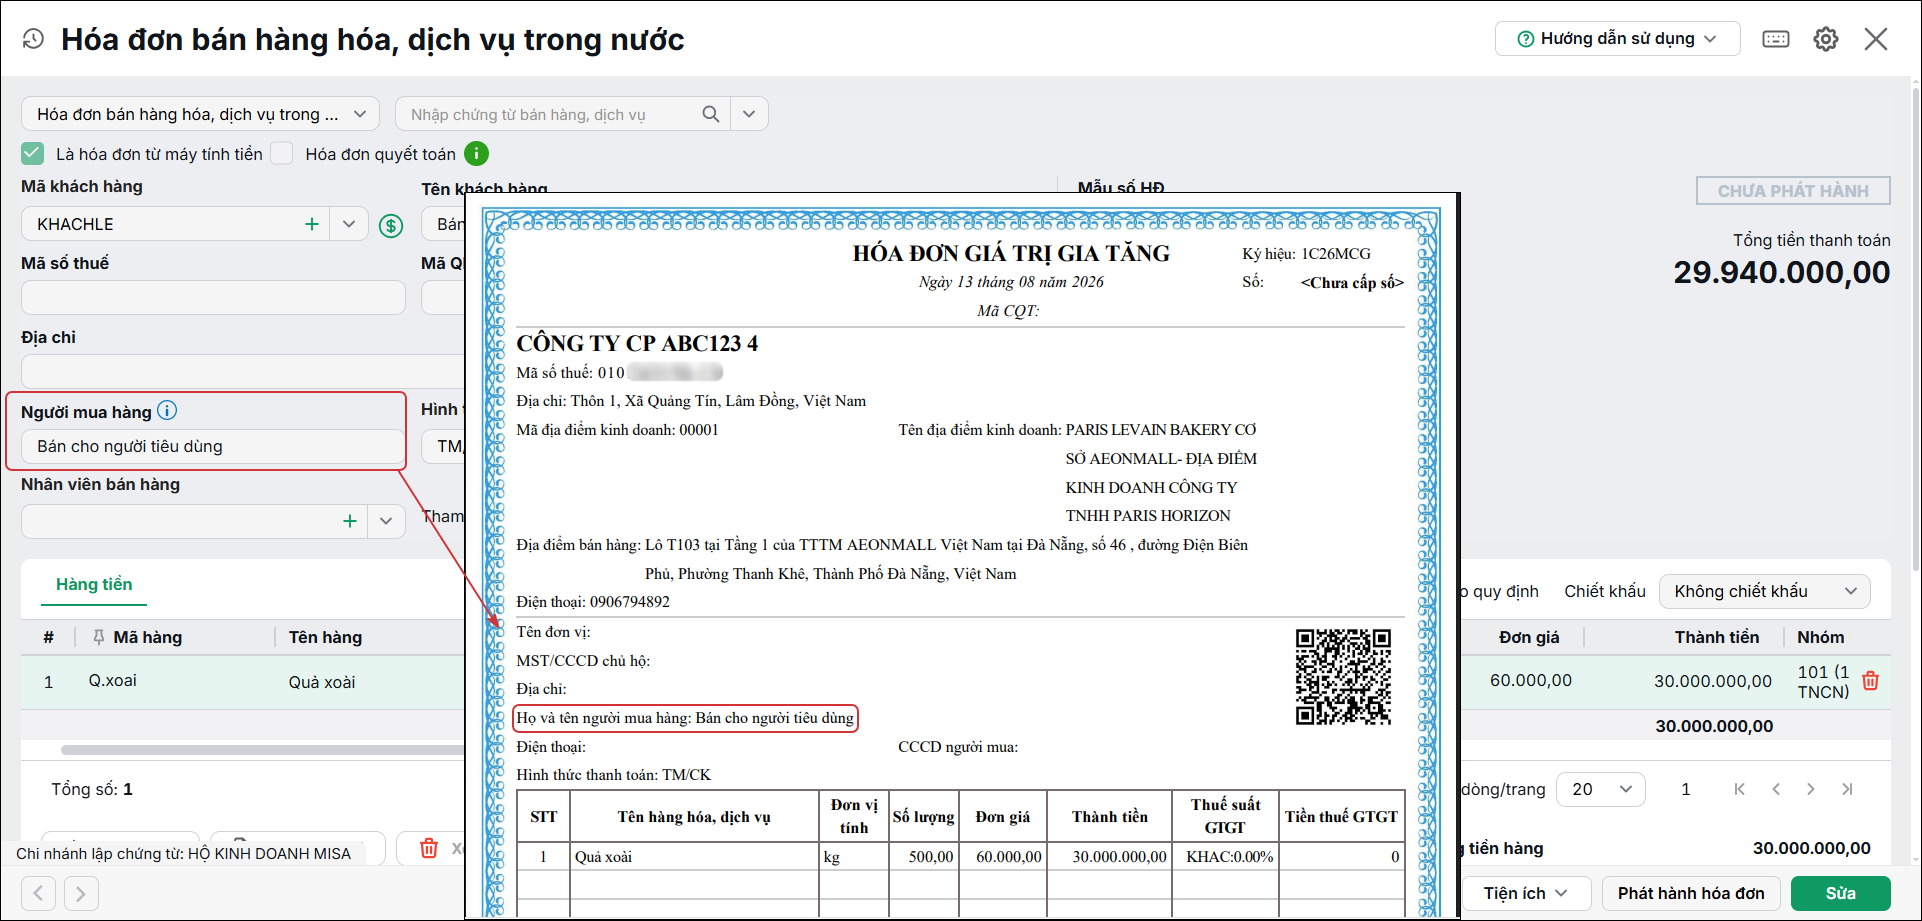Open the rows per page dropdown showing 20

pos(1602,789)
